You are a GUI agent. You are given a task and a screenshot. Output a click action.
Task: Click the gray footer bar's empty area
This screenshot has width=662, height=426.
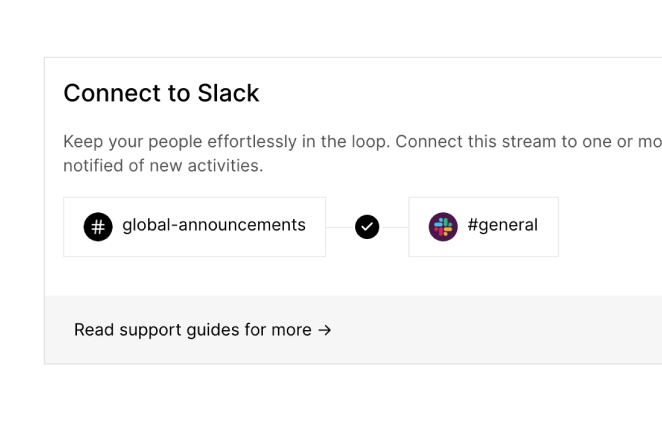[500, 330]
